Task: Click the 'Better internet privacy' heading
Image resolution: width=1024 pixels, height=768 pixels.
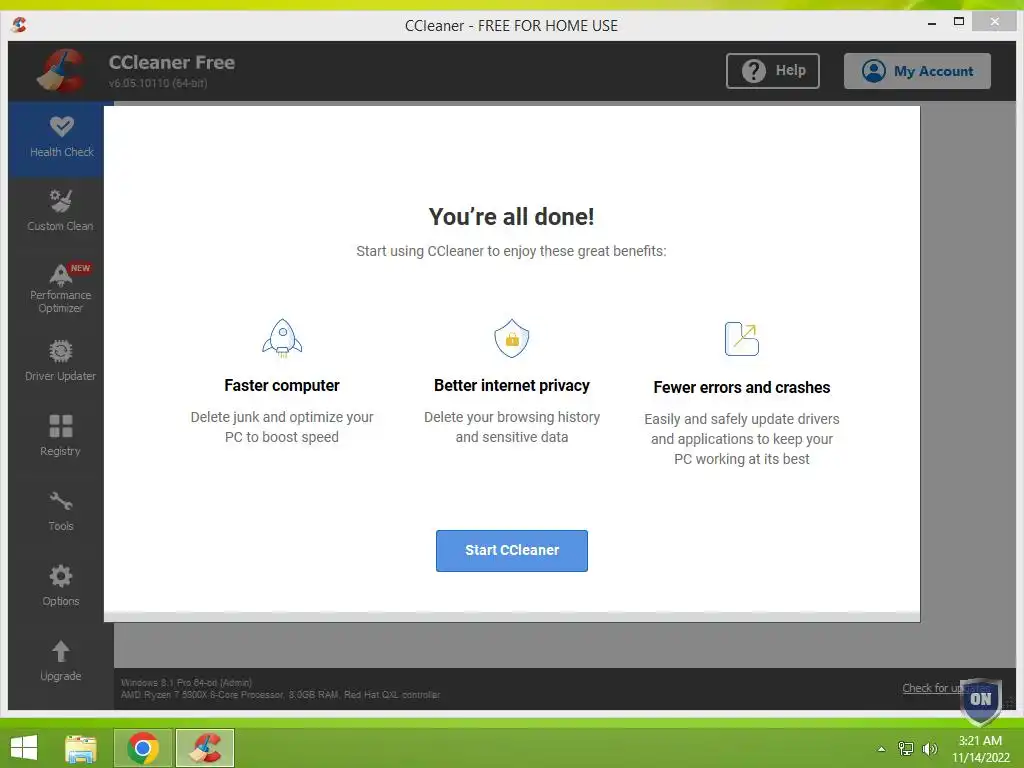Action: 512,385
